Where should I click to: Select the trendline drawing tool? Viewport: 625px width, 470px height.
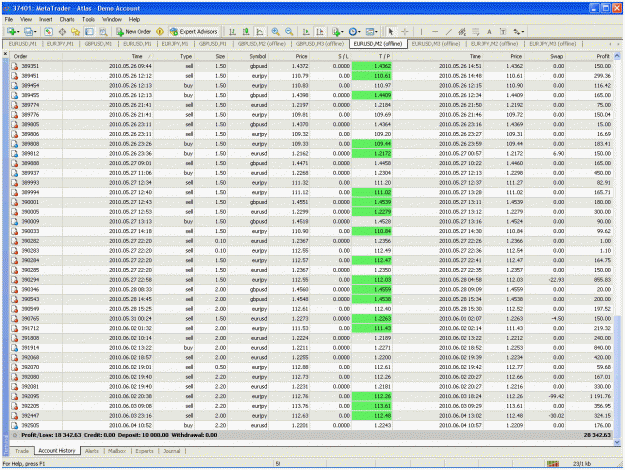pyautogui.click(x=448, y=31)
